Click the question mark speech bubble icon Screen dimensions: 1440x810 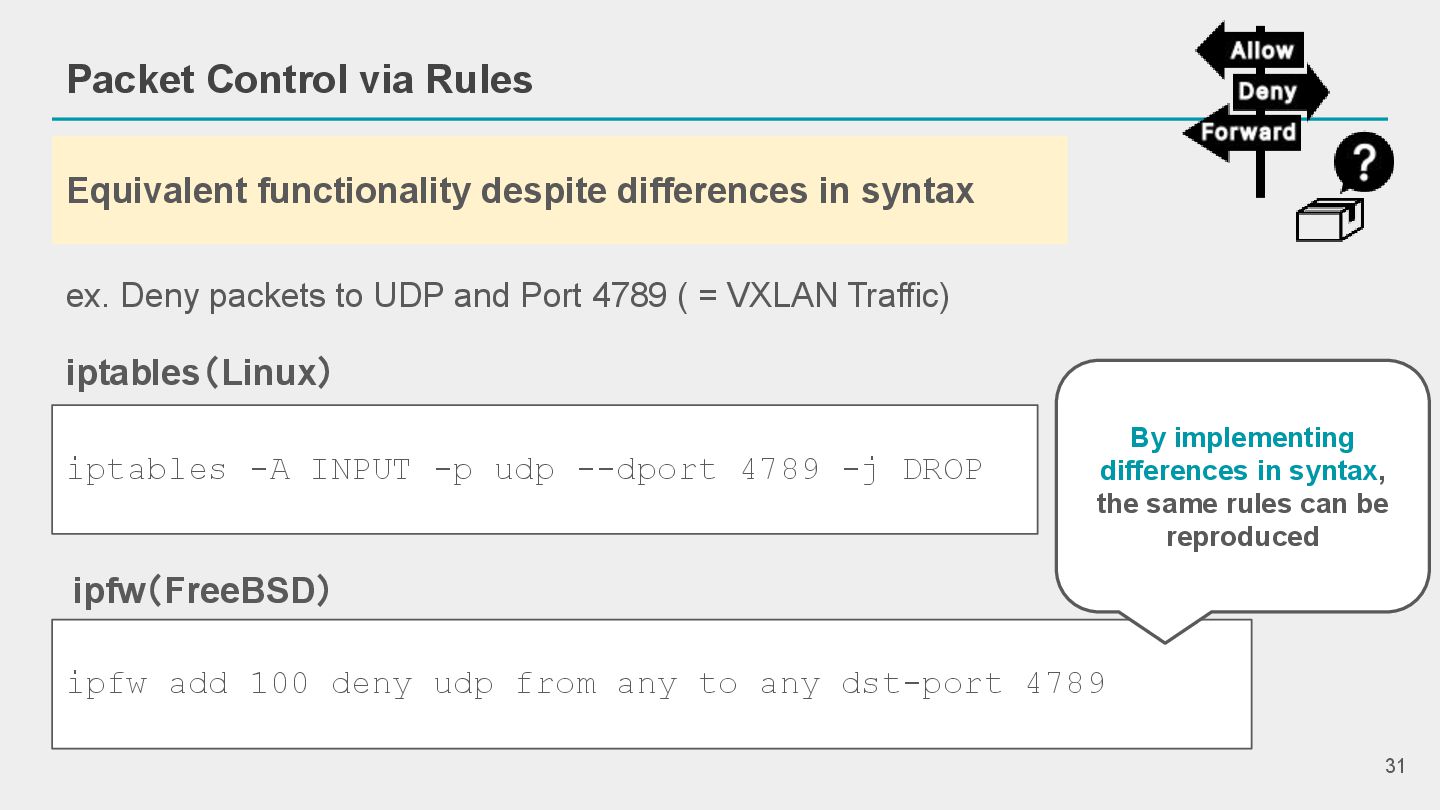(x=1363, y=163)
